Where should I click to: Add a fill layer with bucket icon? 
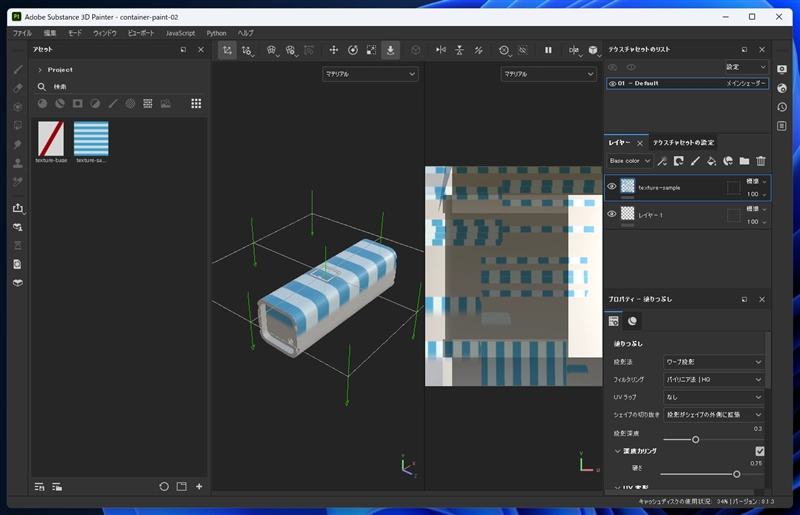pyautogui.click(x=711, y=161)
